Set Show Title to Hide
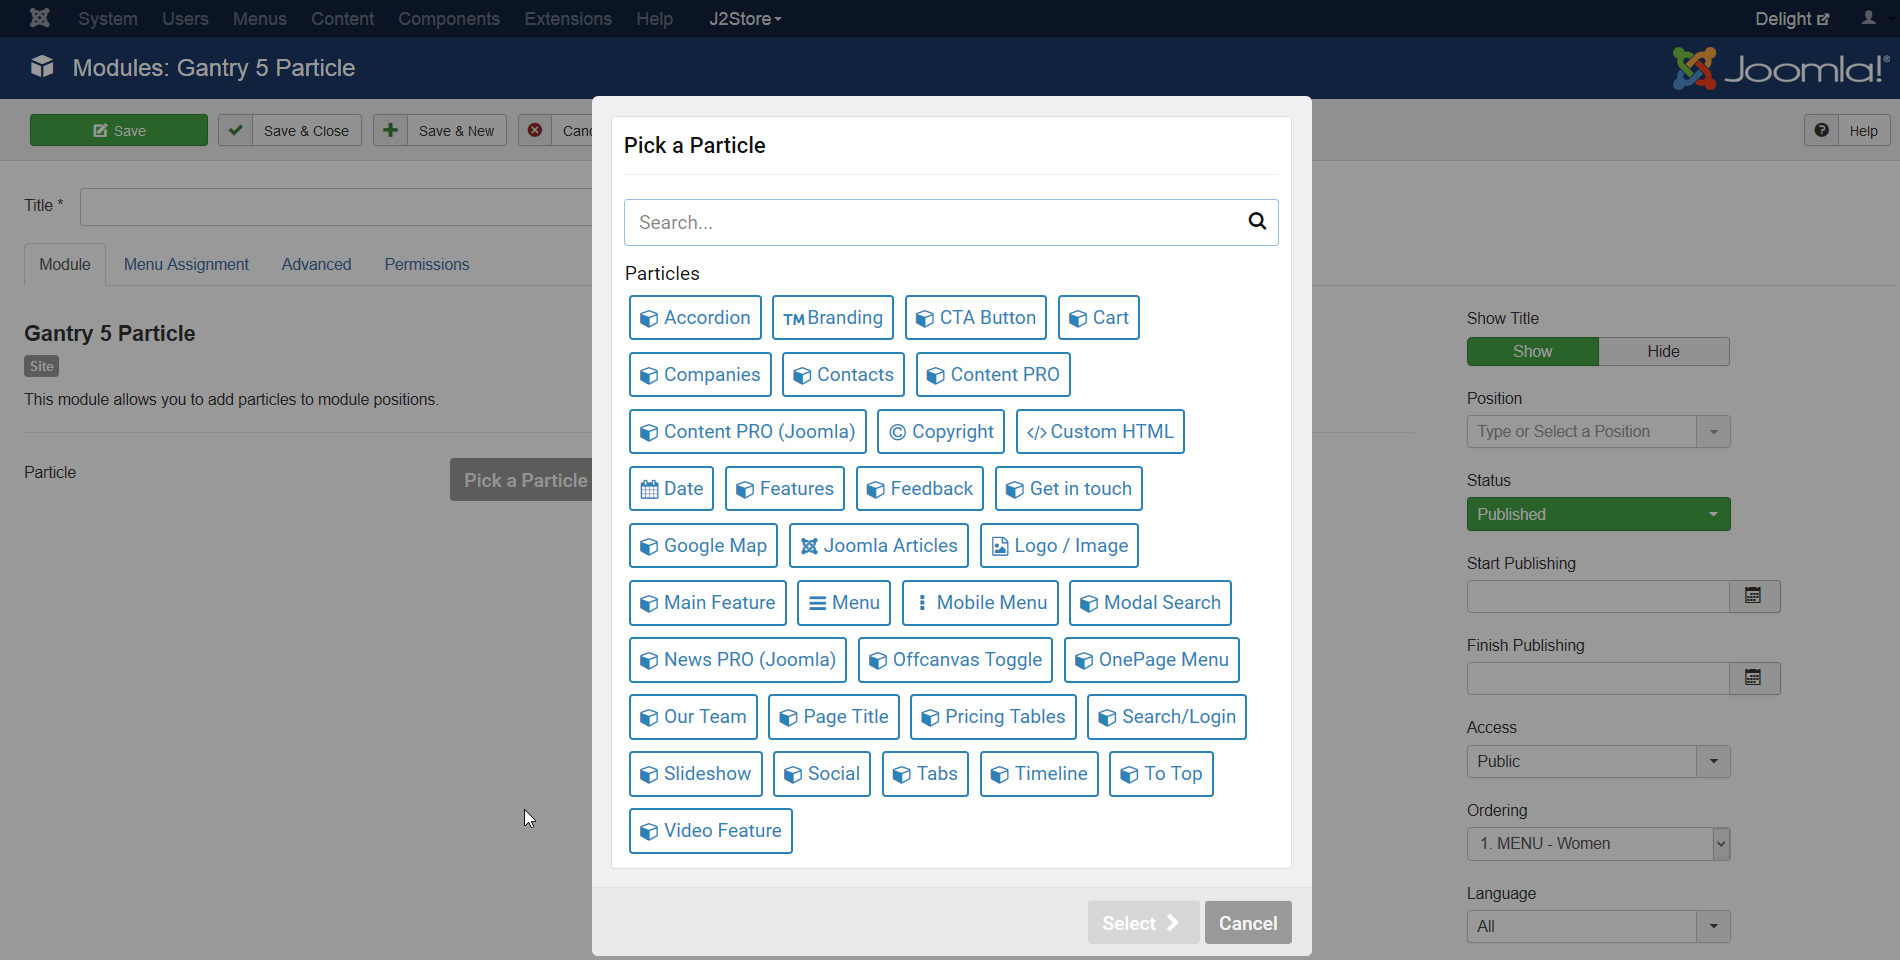 [x=1663, y=351]
